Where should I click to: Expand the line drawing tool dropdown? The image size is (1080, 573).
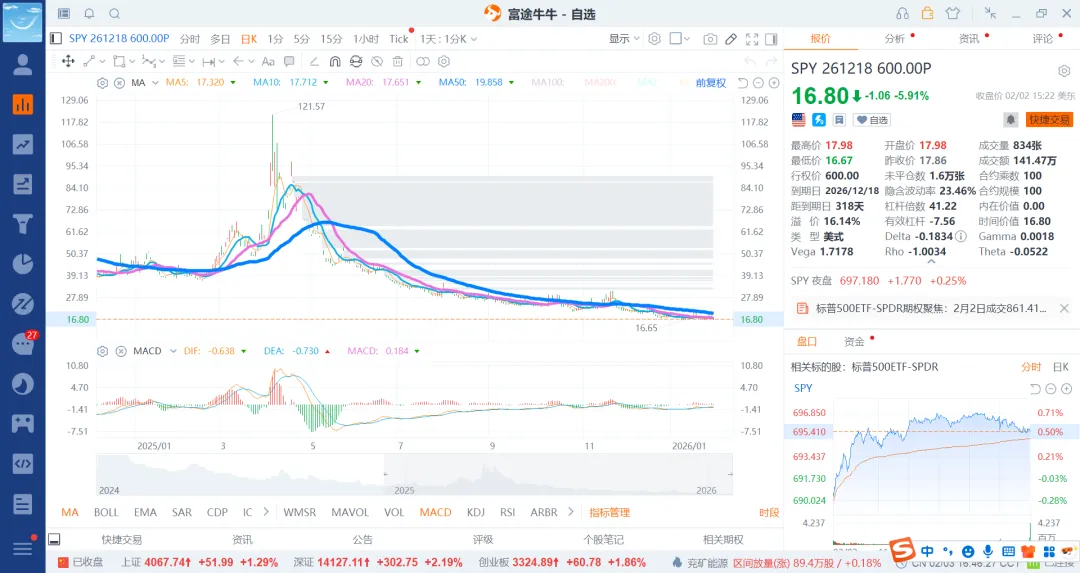(103, 61)
